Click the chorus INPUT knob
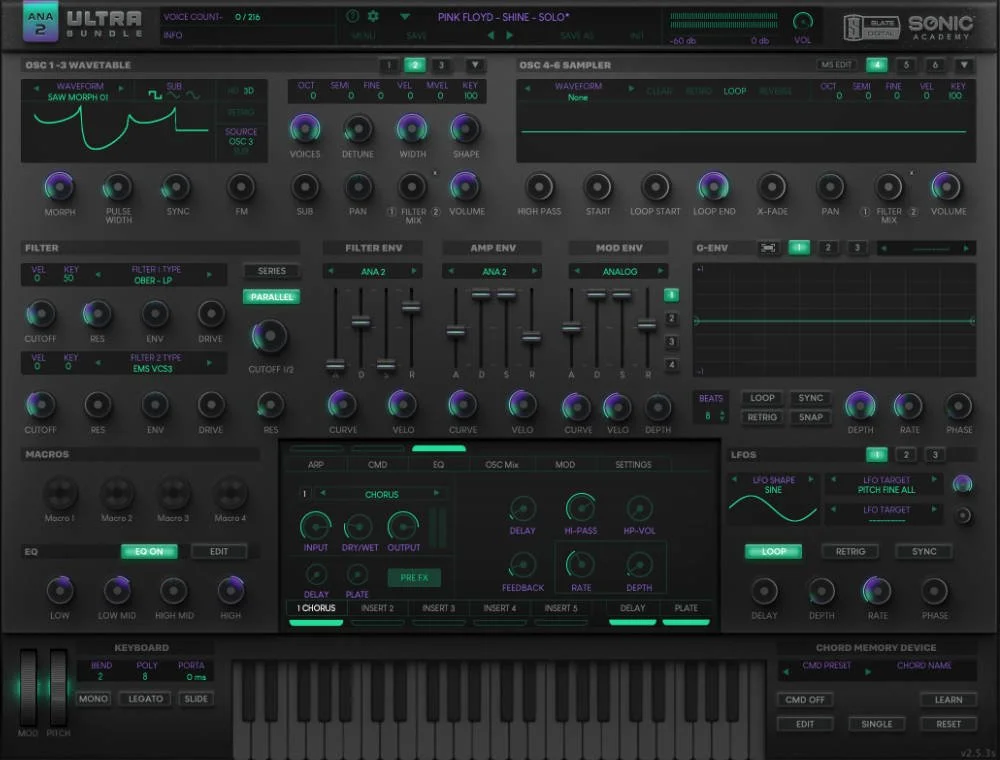1000x760 pixels. coord(316,526)
